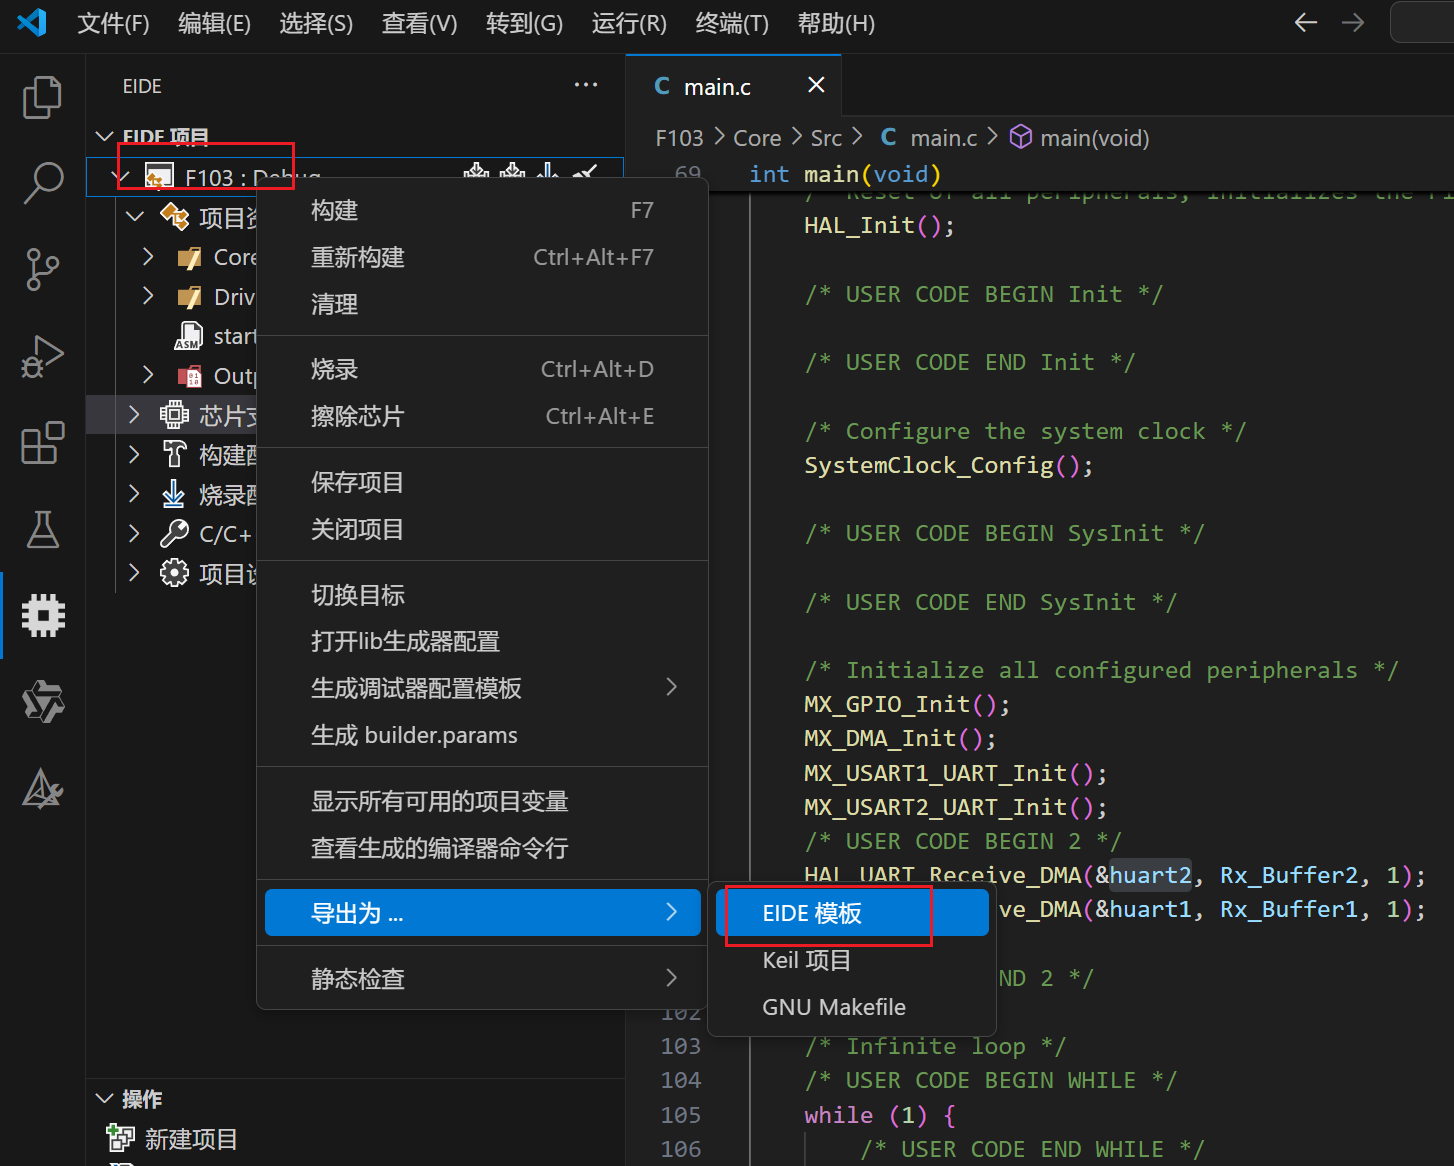The width and height of the screenshot is (1454, 1166).
Task: Open the 静态检查 submenu
Action: pyautogui.click(x=482, y=978)
